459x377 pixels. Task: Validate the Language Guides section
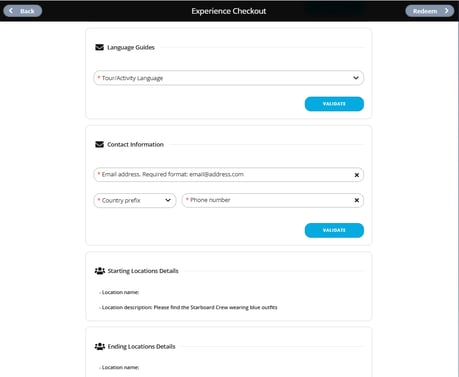(x=334, y=104)
